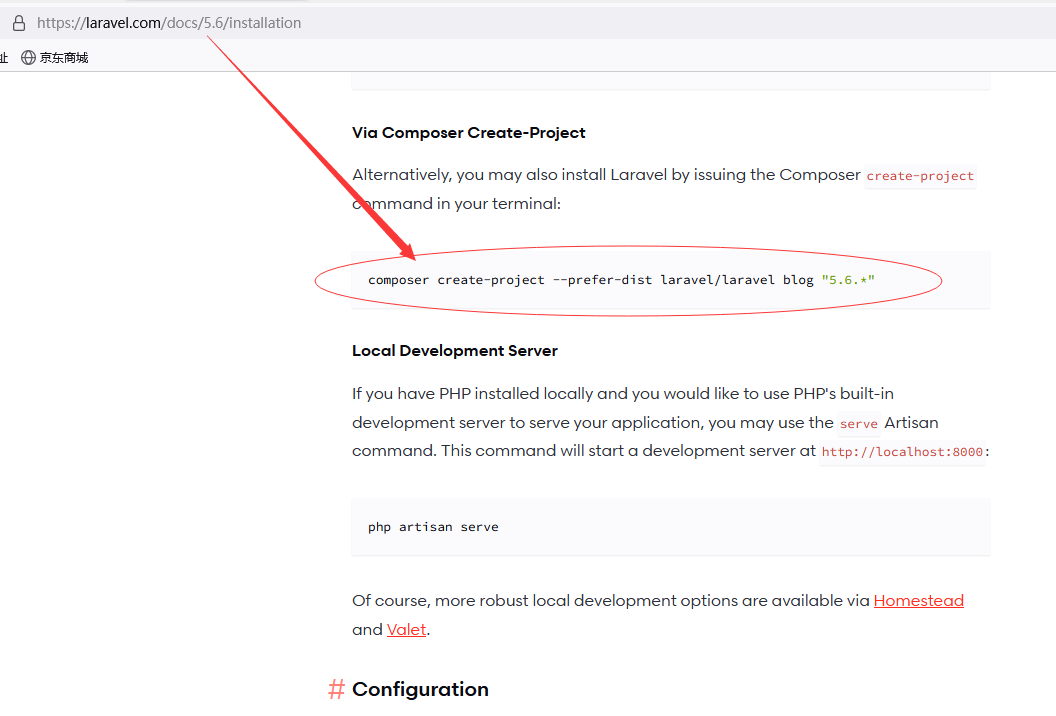The height and width of the screenshot is (716, 1056).
Task: Click the laravel.com URL address field
Action: click(169, 23)
